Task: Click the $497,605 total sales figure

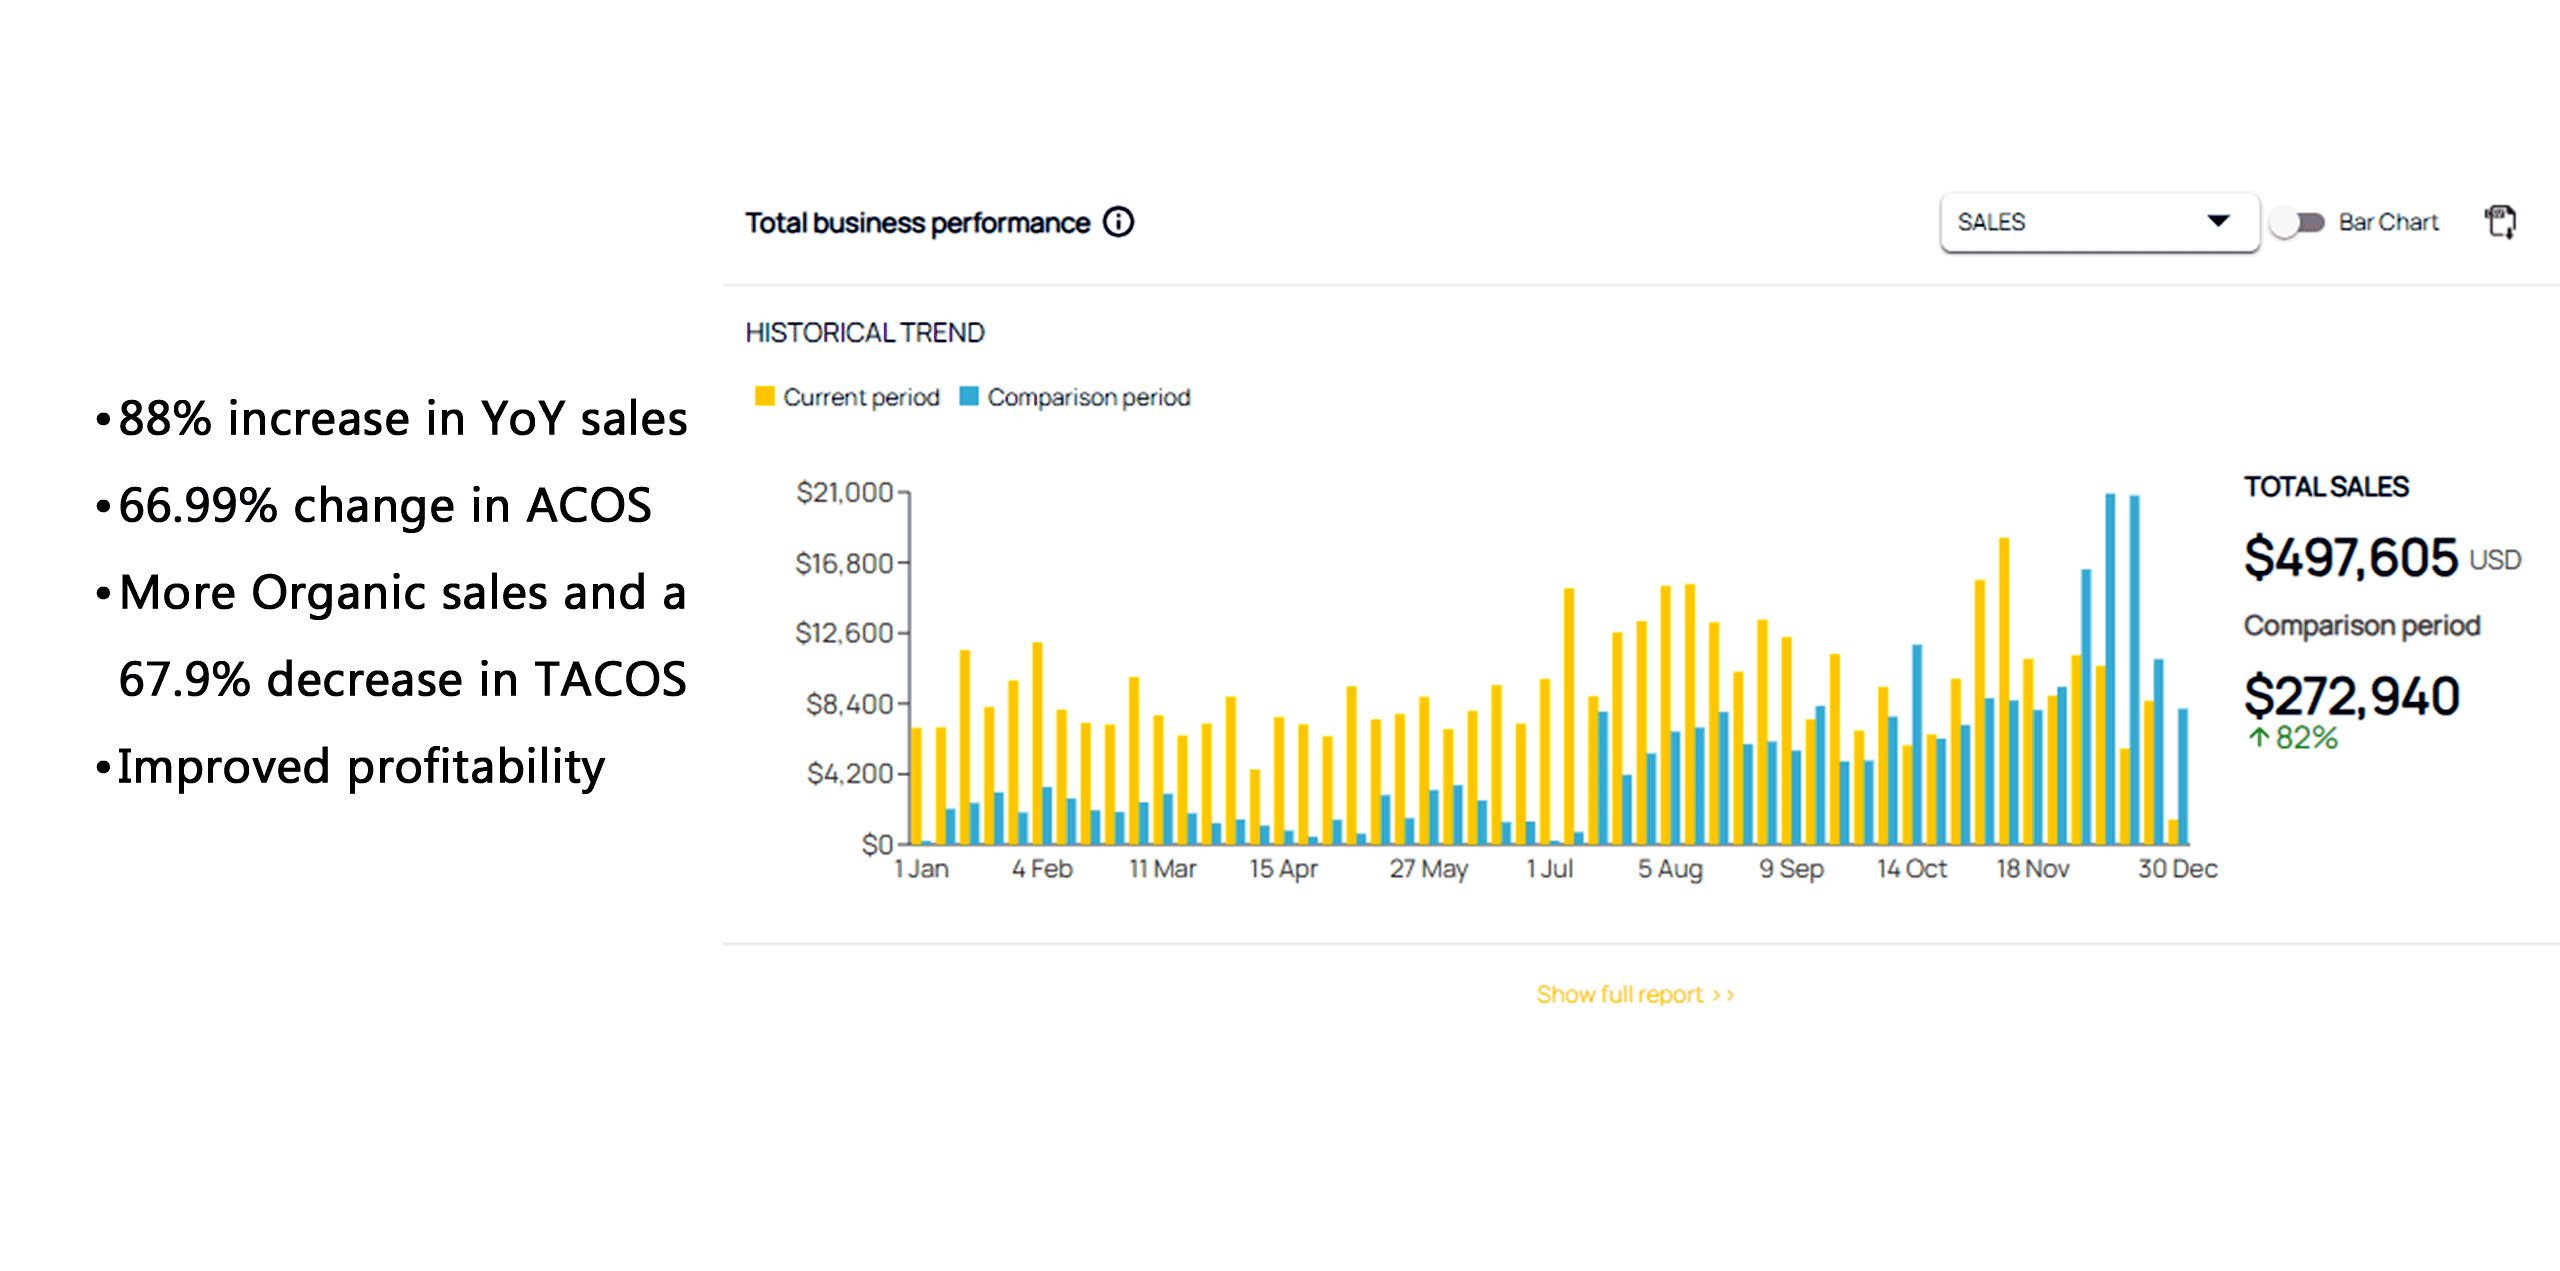Action: [x=2350, y=557]
